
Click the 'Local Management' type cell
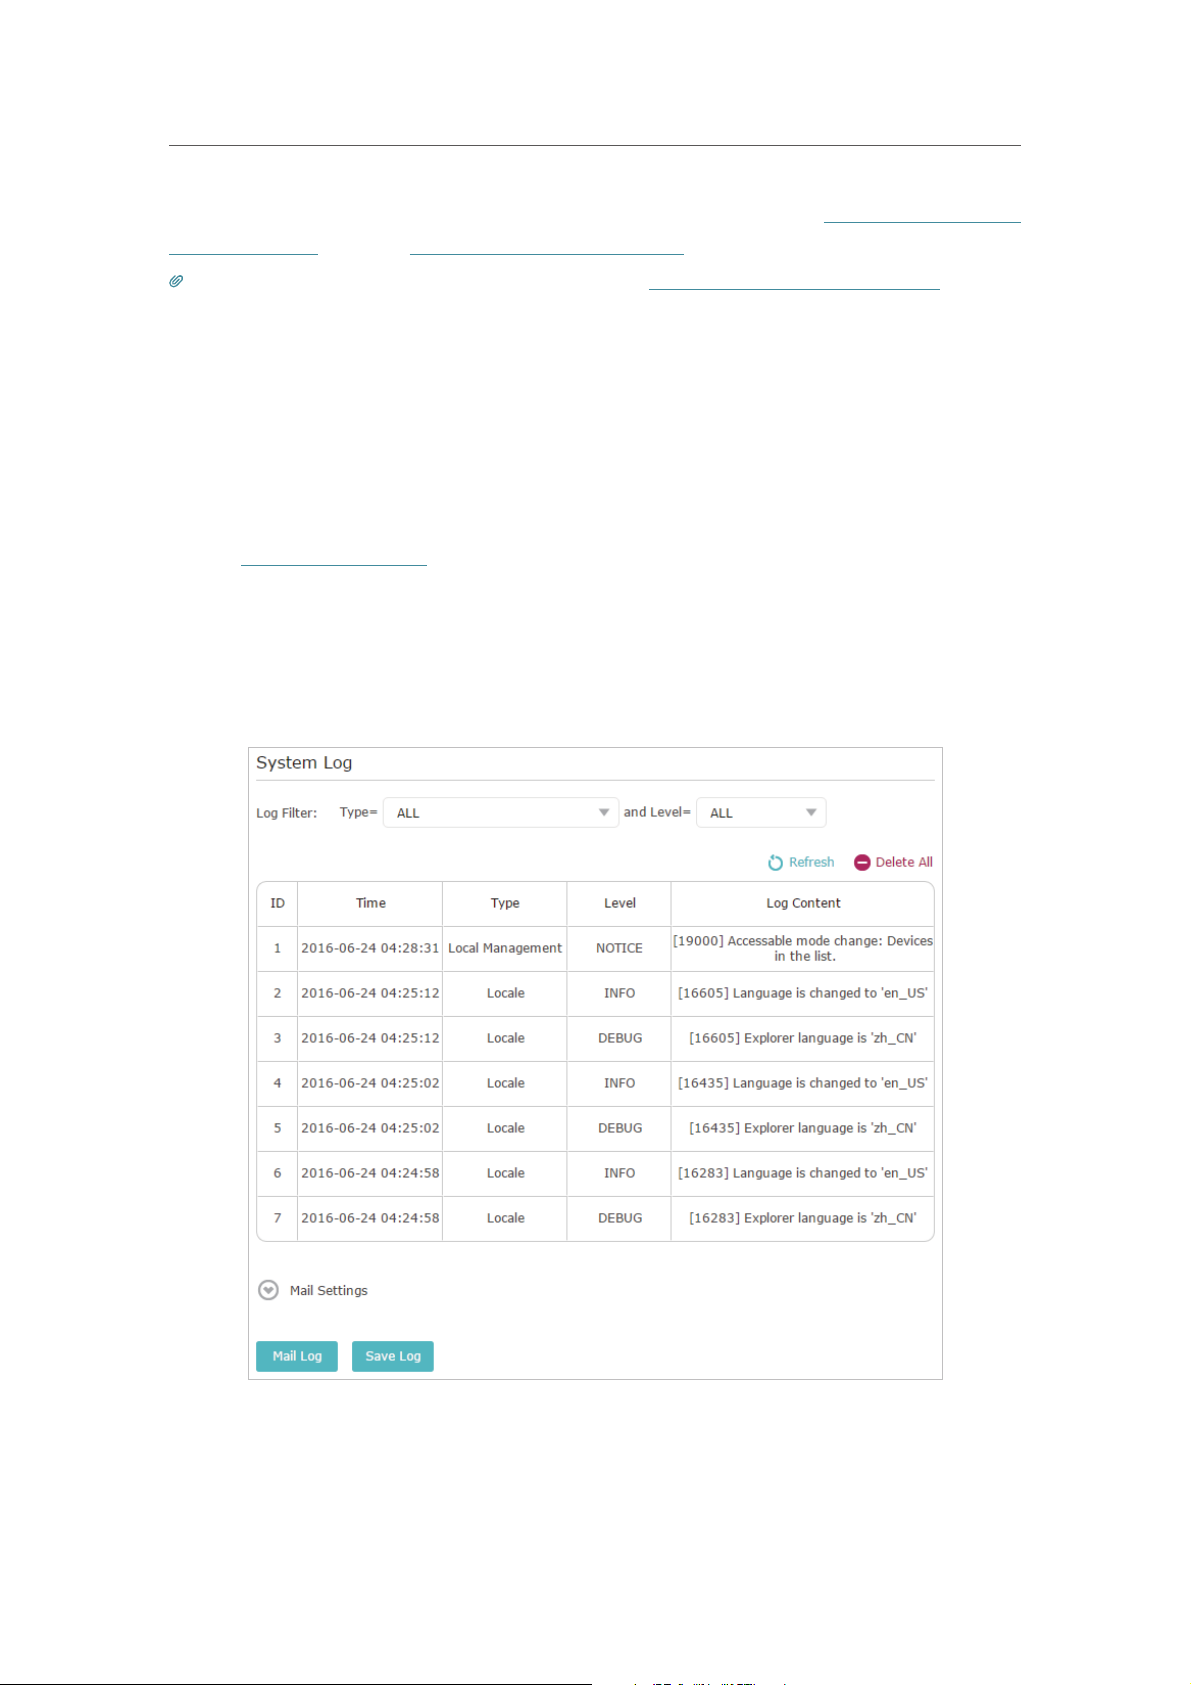tap(505, 949)
